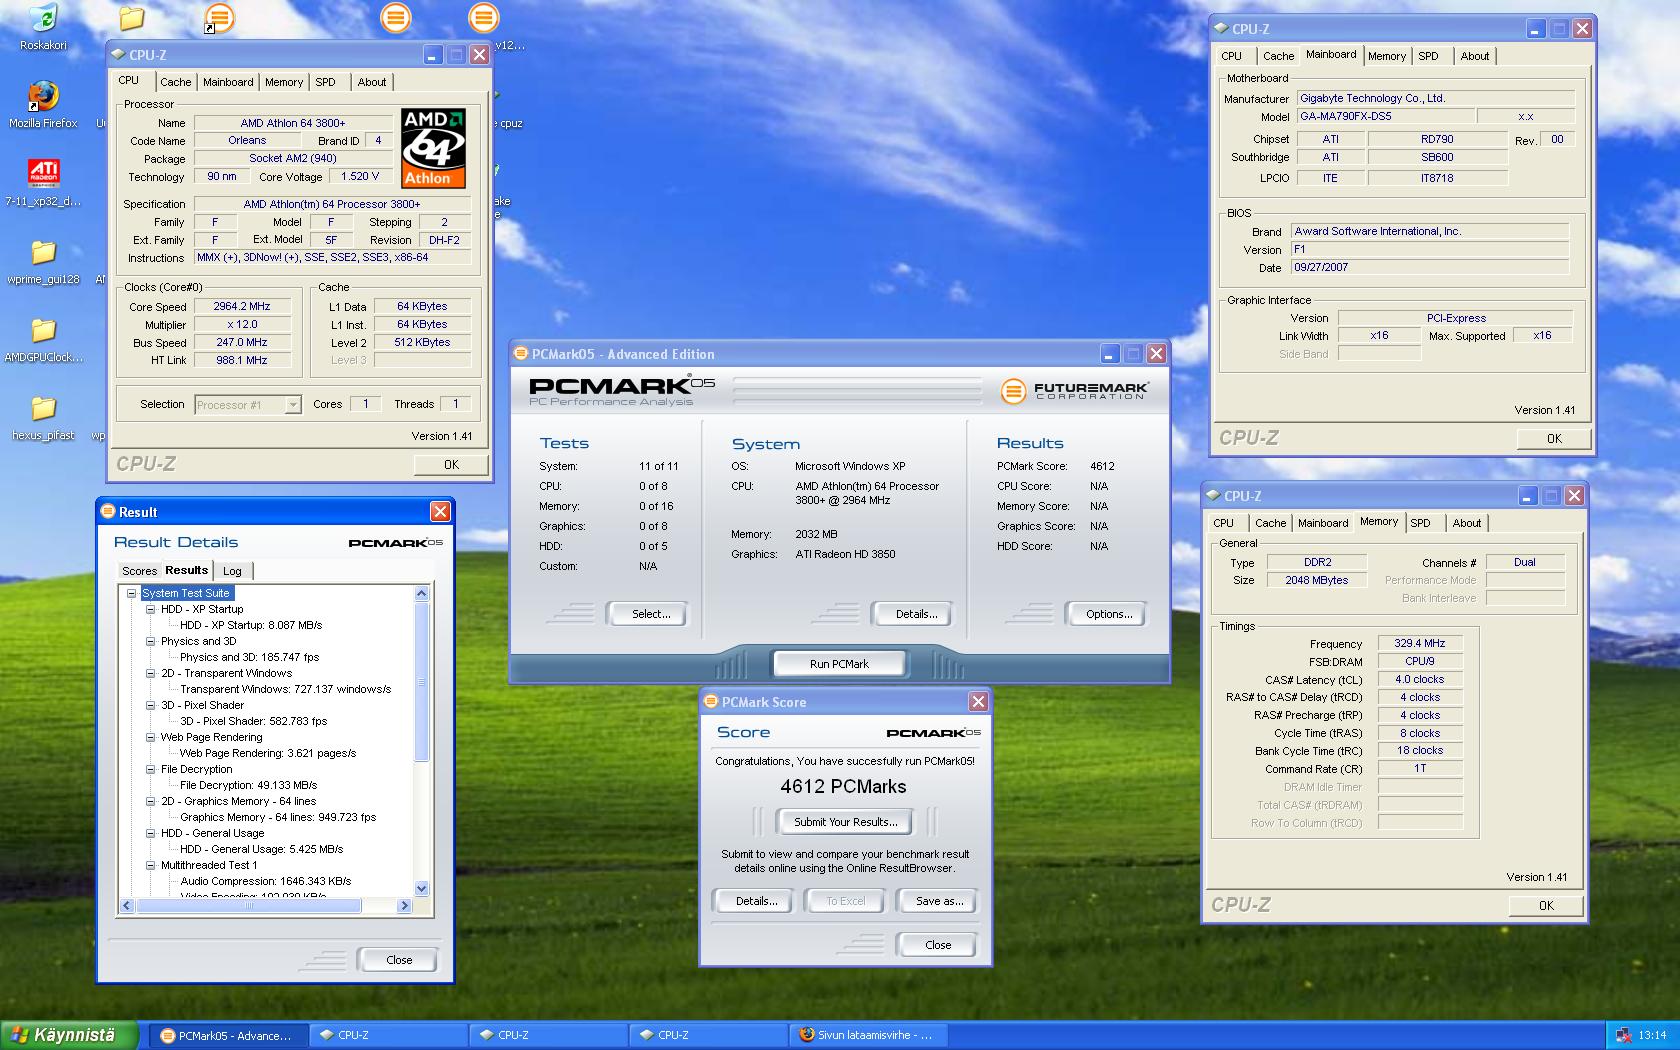The image size is (1680, 1050).
Task: Open the hexus_pifast folder icon
Action: [43, 408]
